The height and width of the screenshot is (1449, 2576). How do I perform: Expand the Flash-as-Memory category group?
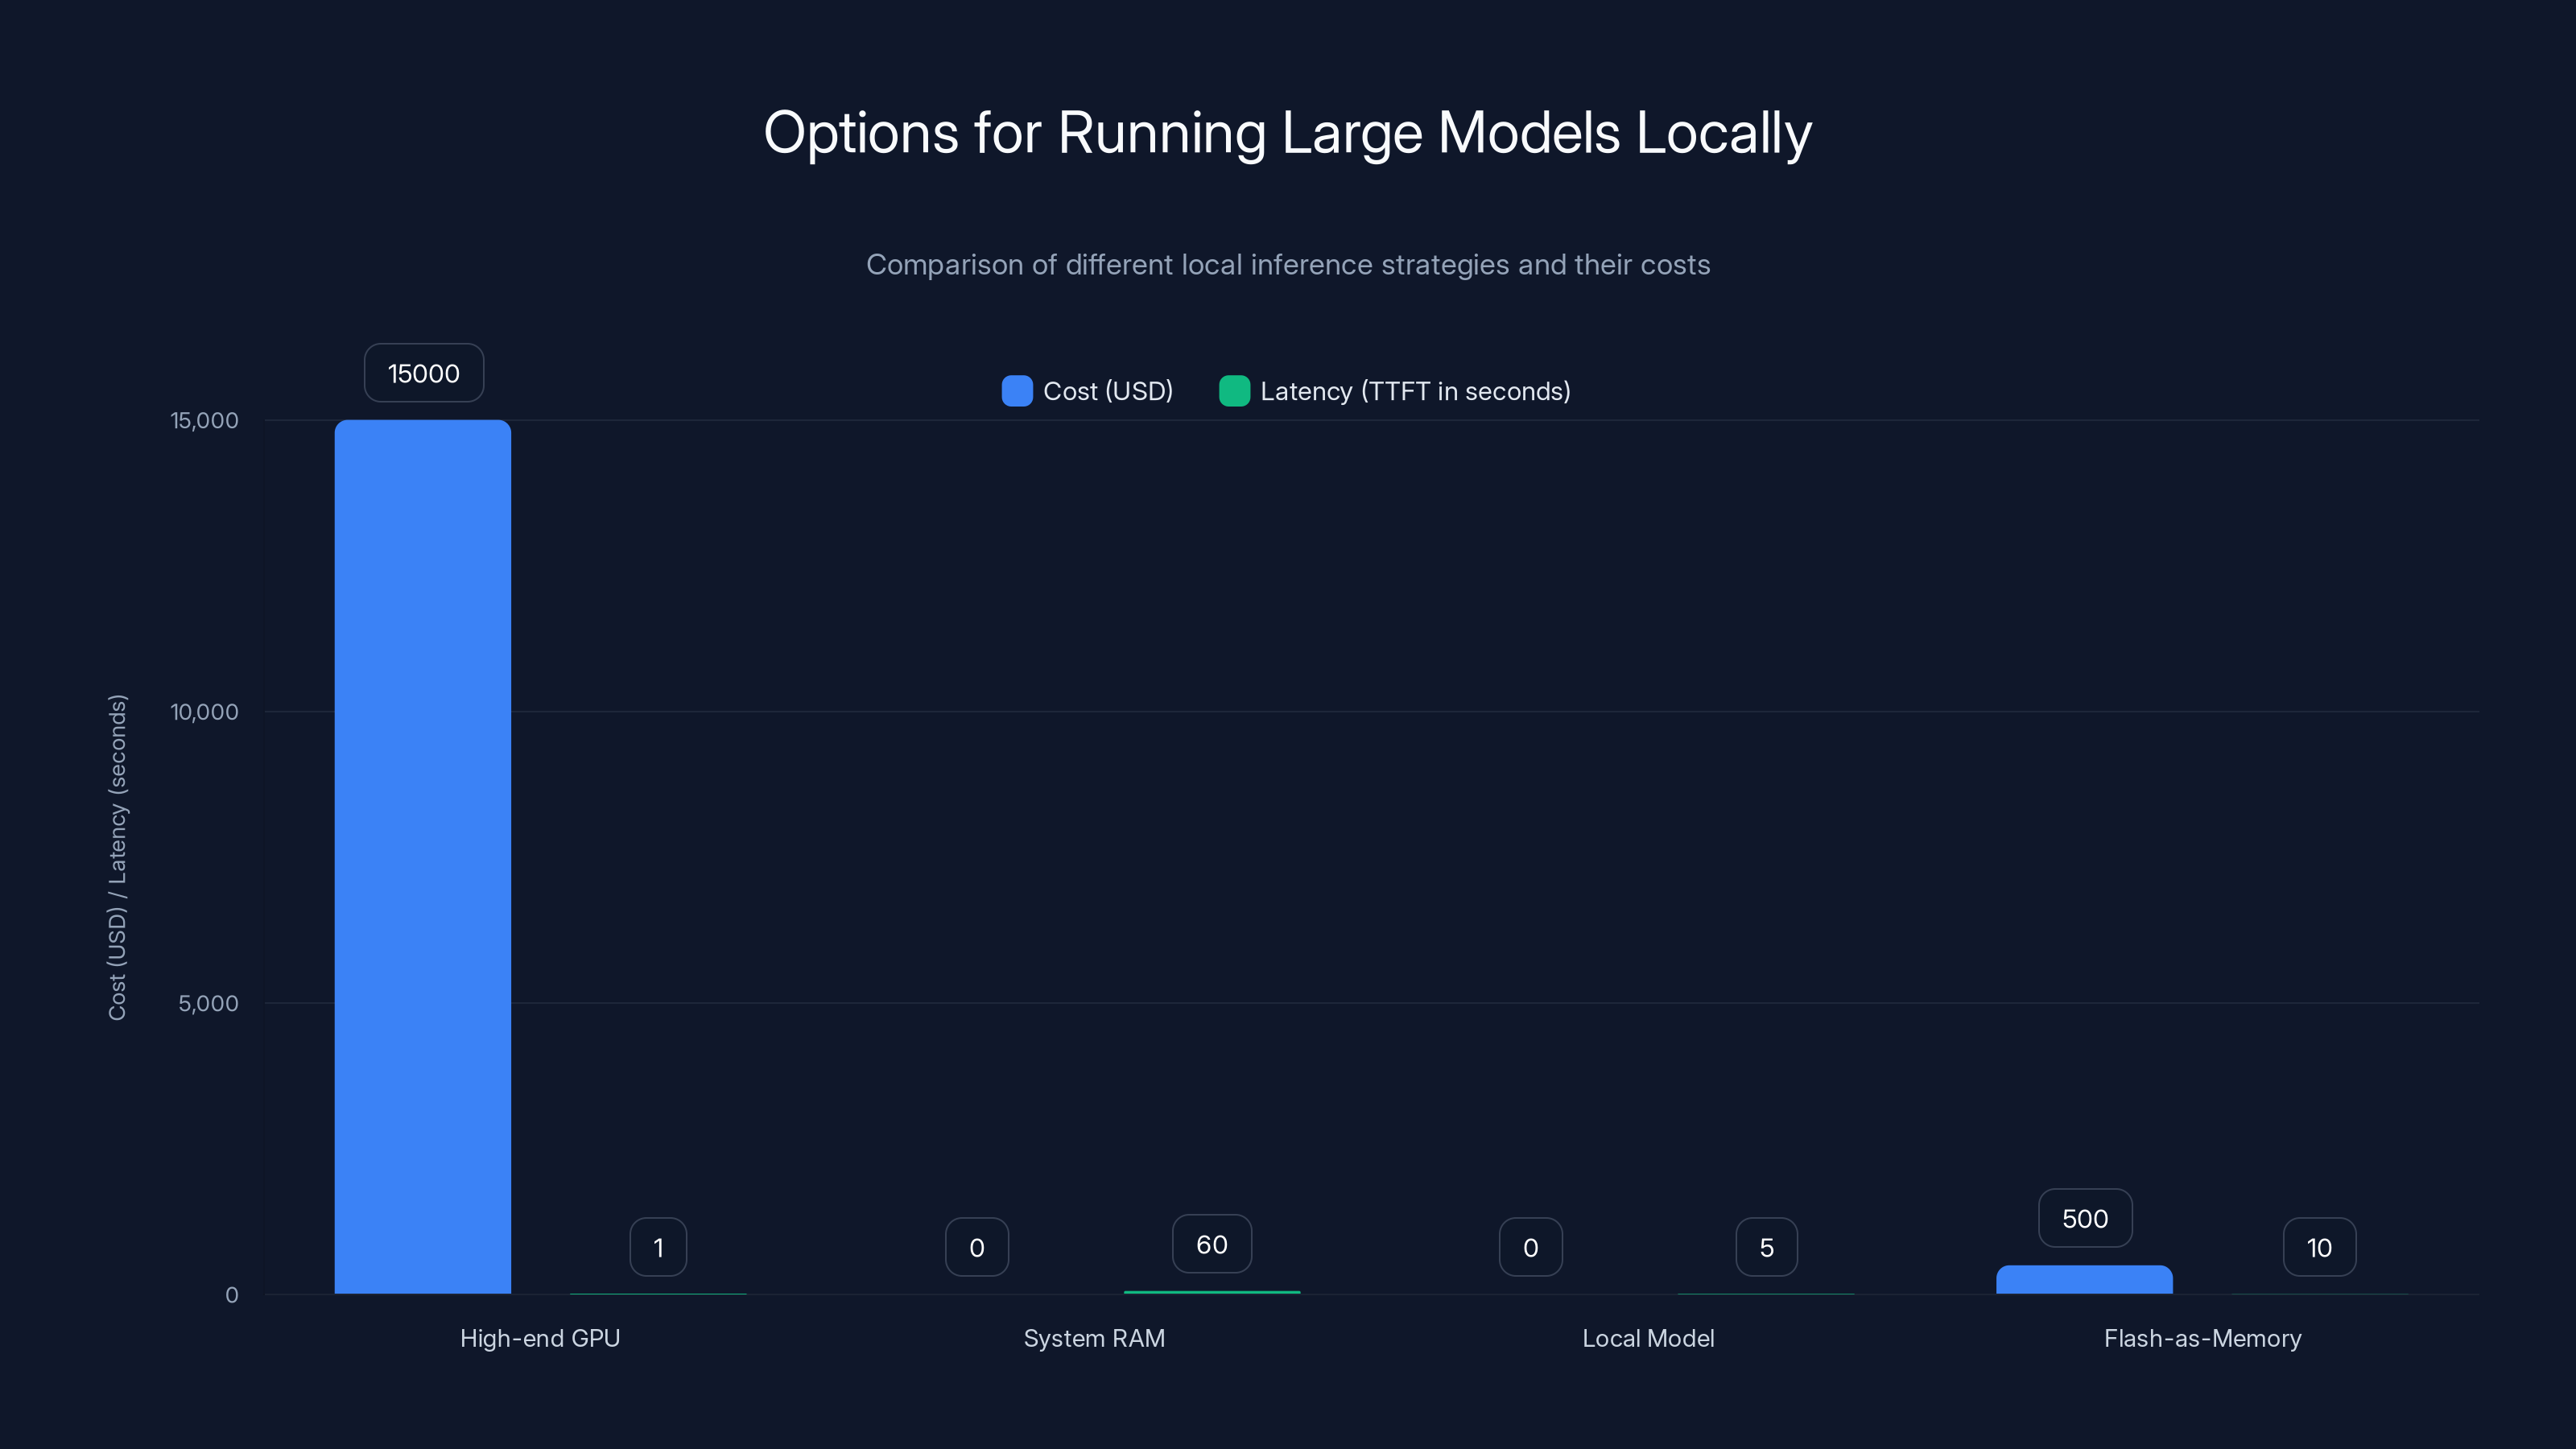2202,1338
